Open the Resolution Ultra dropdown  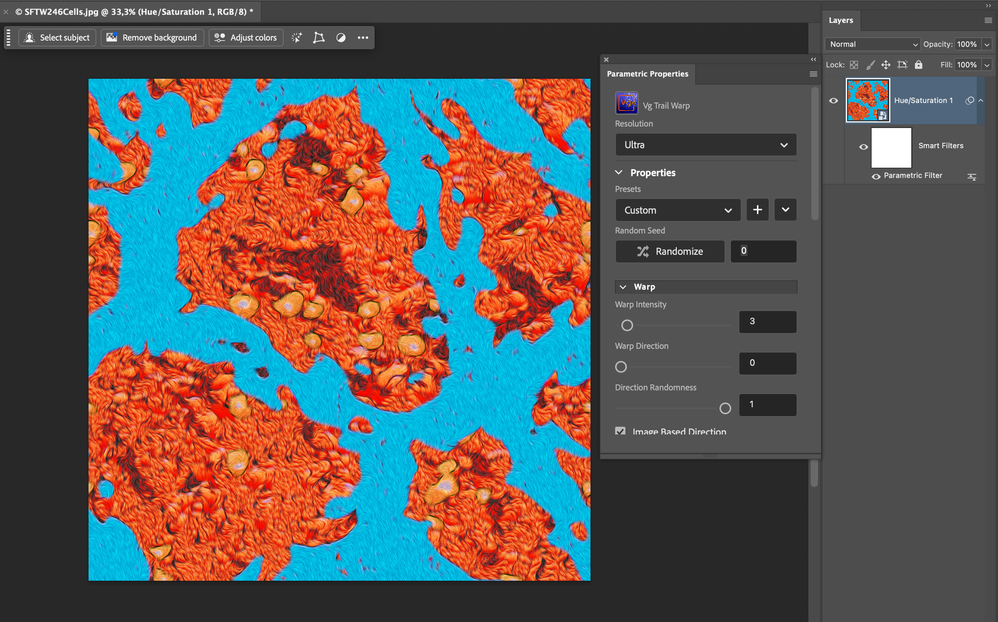coord(706,145)
